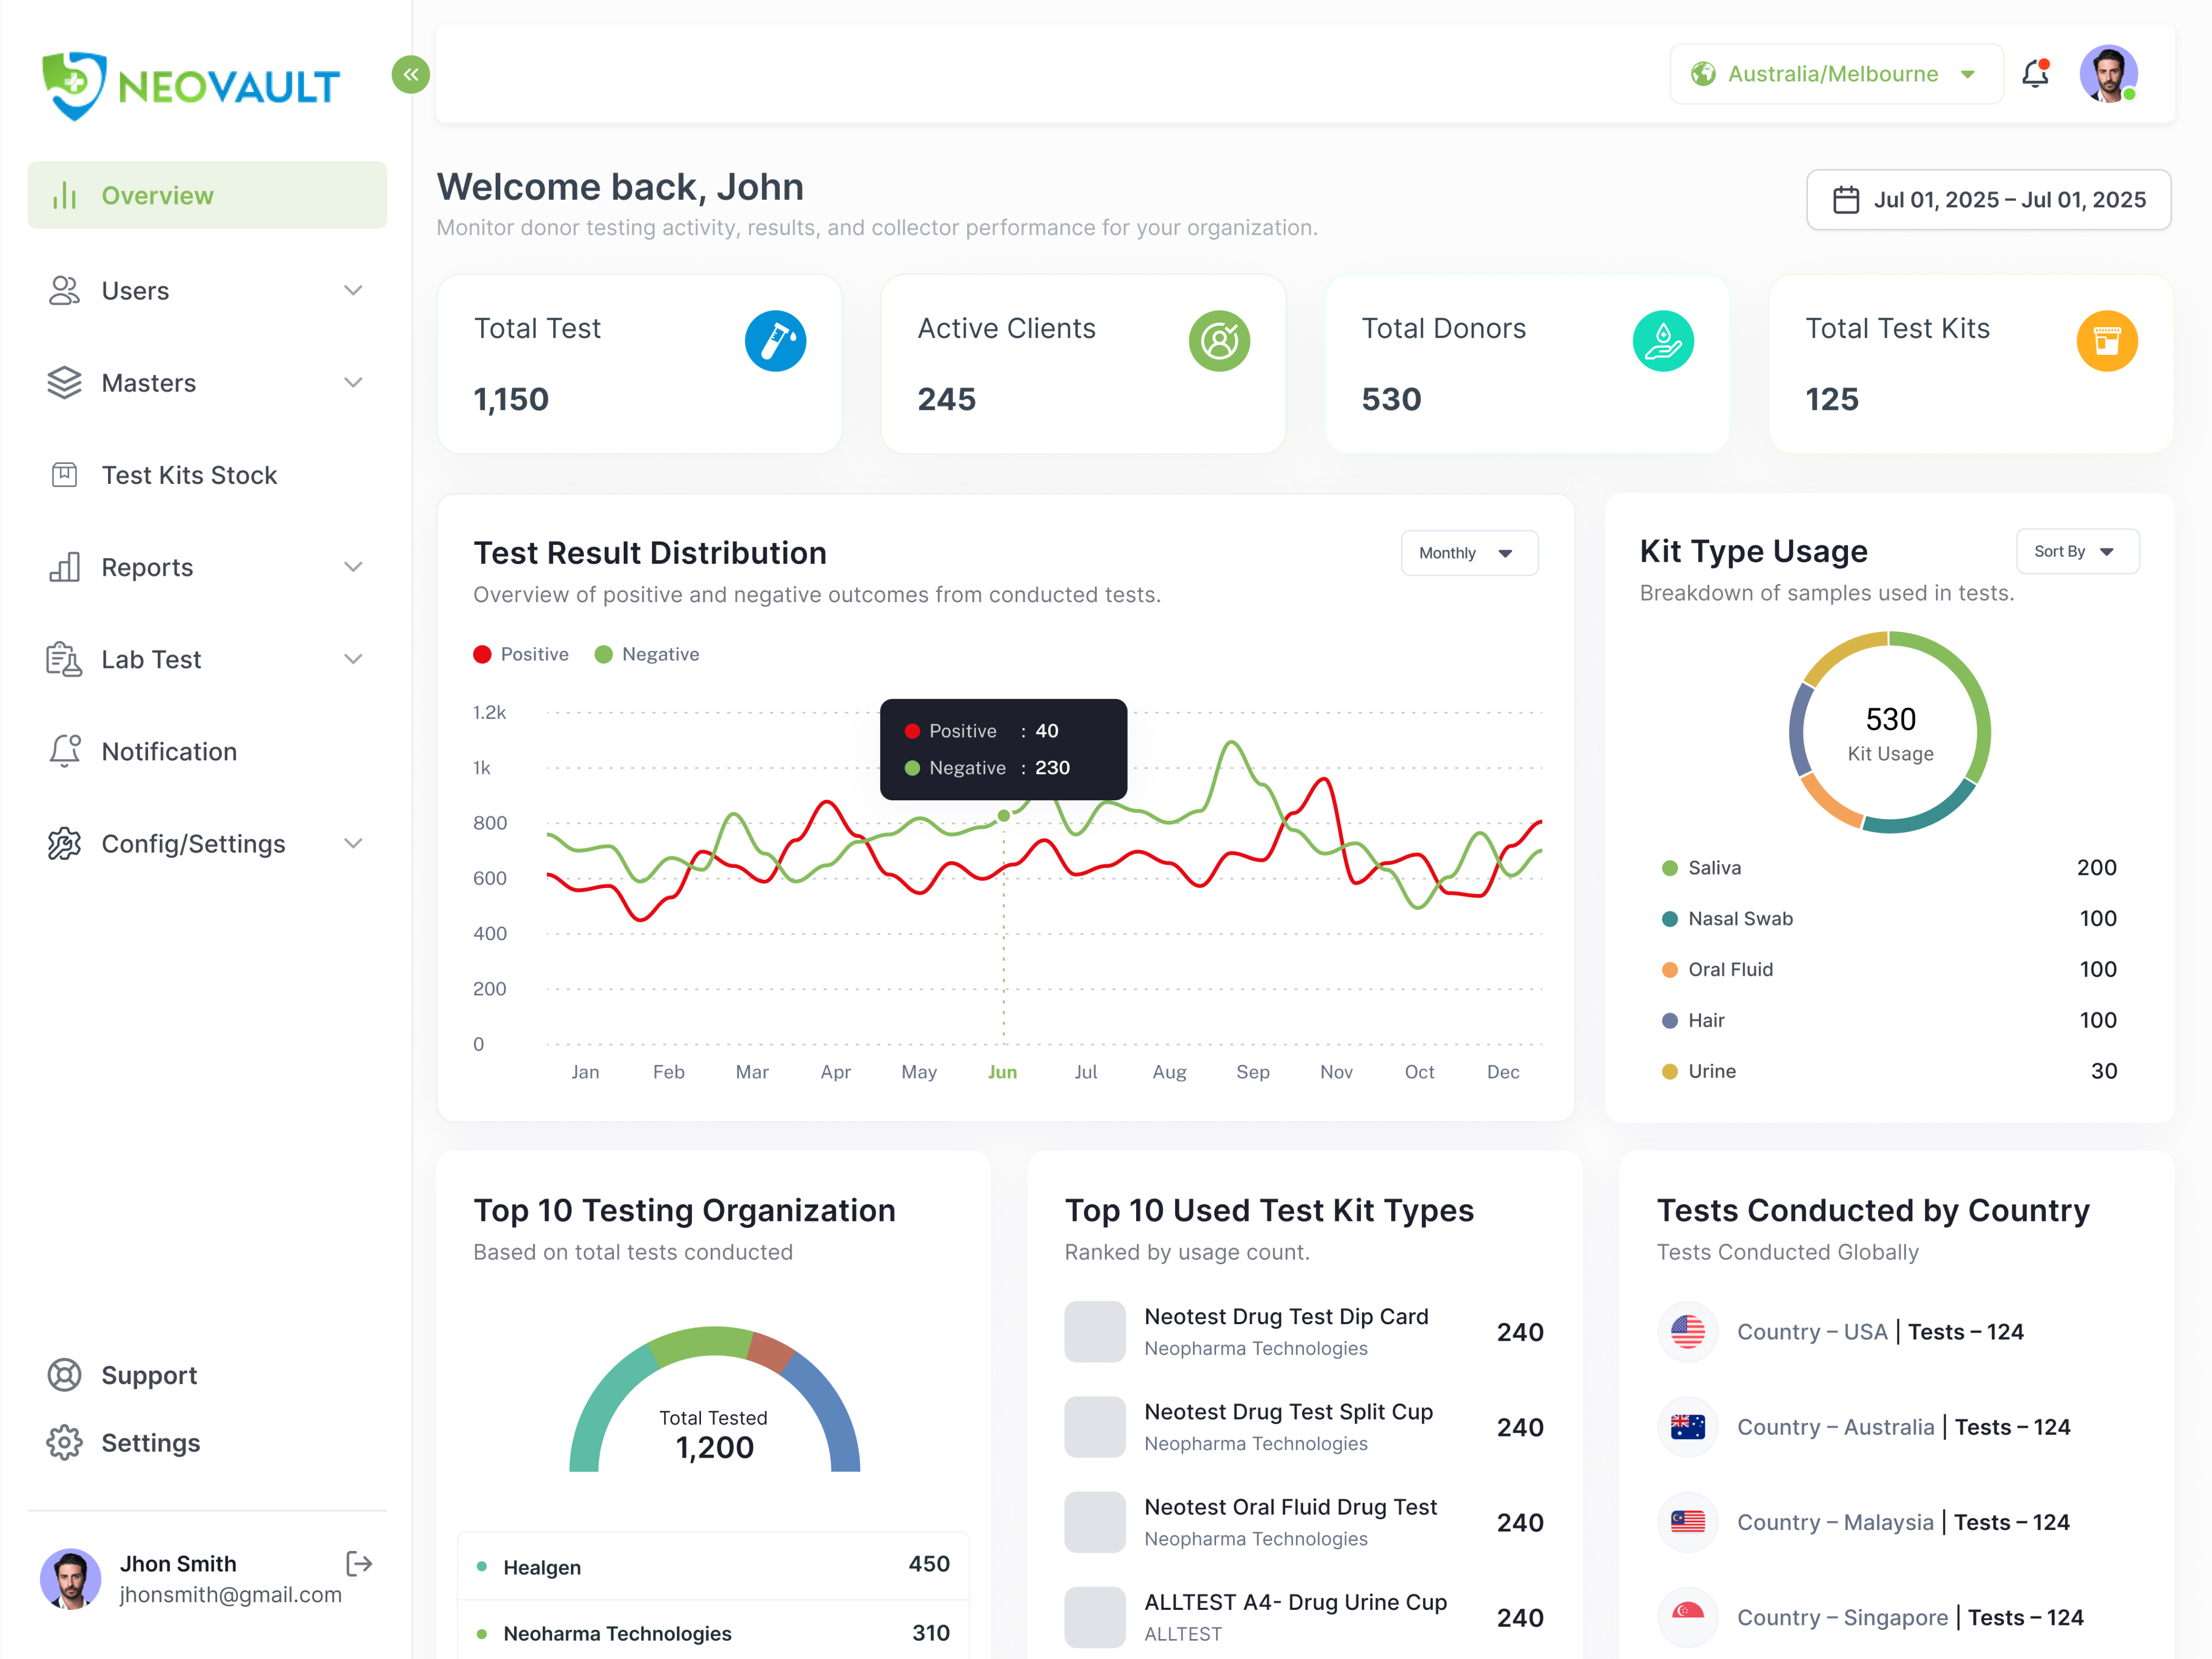2212x1659 pixels.
Task: Click the notifications bell in top bar
Action: 2036,73
